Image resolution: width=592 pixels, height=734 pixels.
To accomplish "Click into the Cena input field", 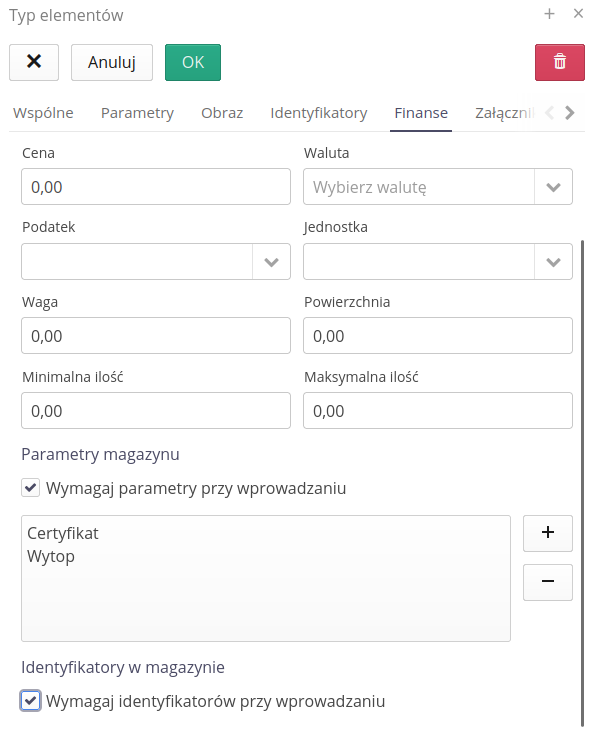I will pyautogui.click(x=156, y=187).
